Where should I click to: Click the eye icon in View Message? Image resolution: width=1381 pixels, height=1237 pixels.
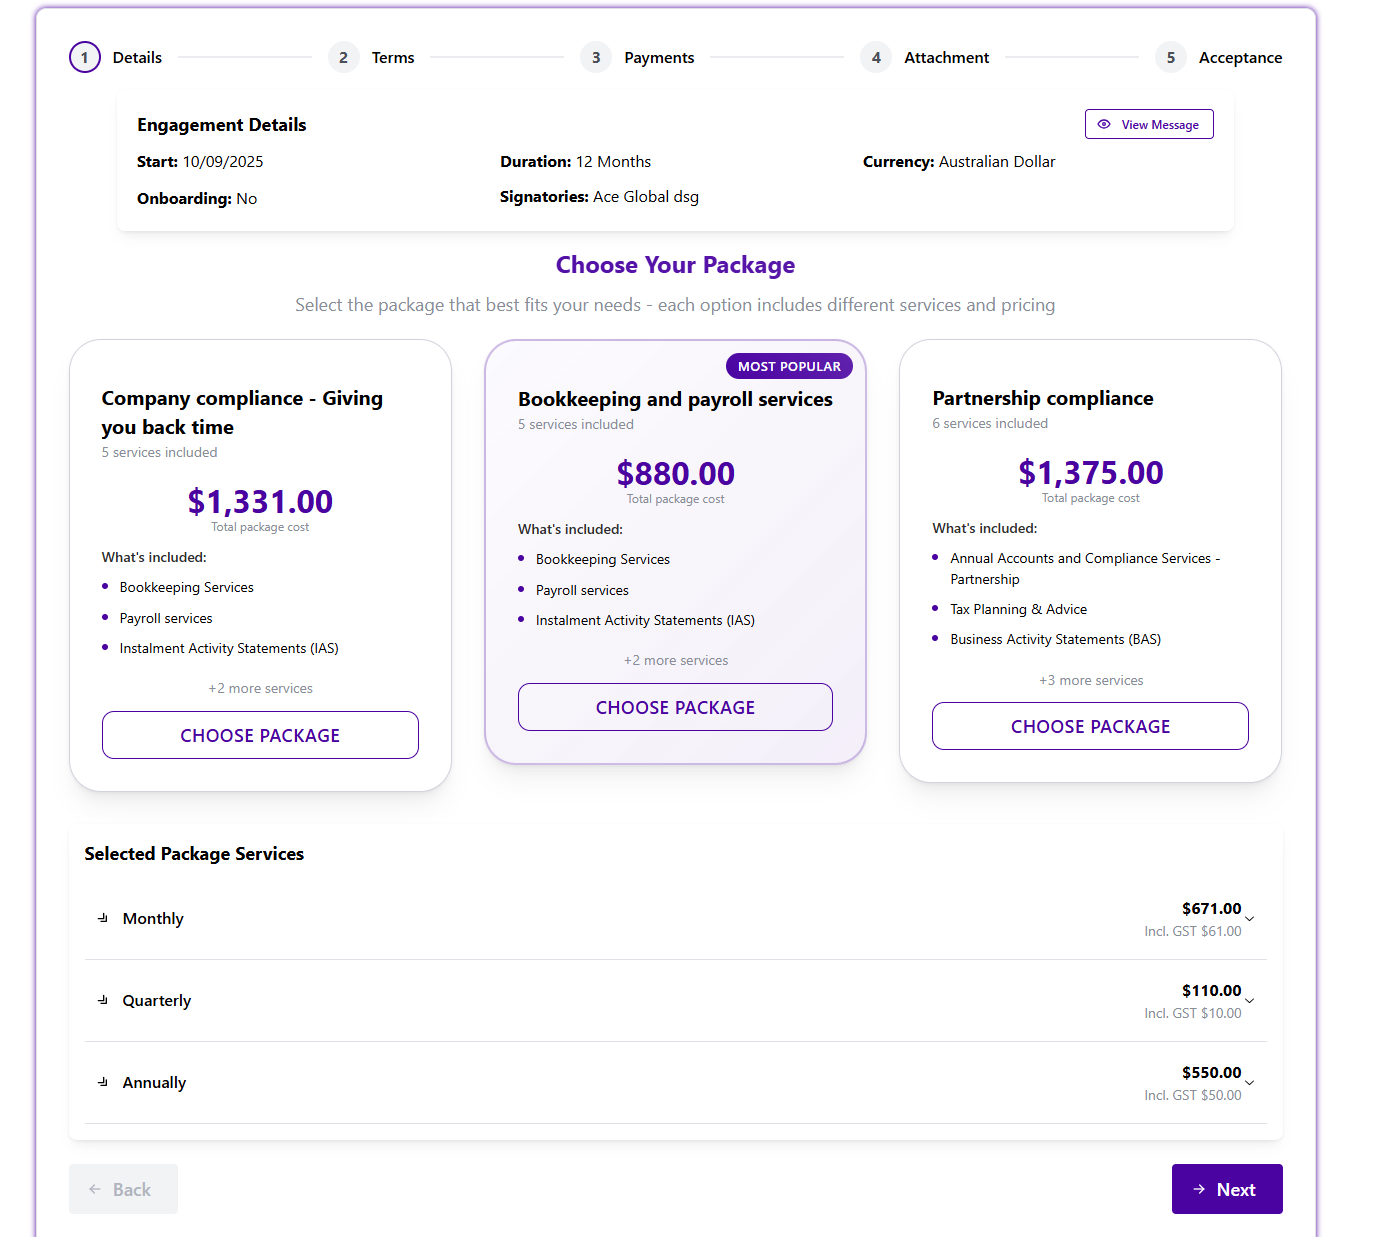click(x=1104, y=125)
